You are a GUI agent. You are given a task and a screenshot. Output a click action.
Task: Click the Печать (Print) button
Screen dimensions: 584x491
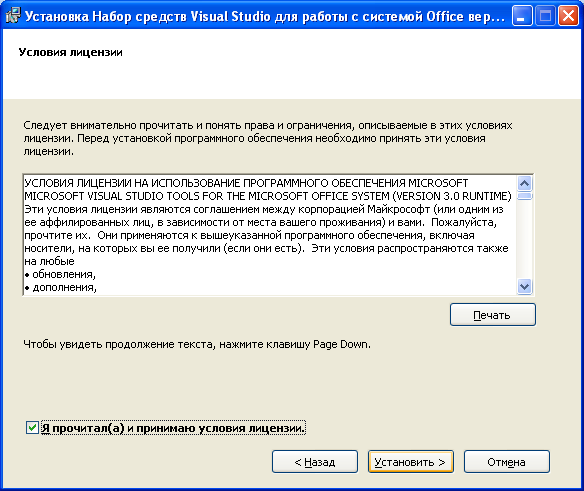pos(492,315)
